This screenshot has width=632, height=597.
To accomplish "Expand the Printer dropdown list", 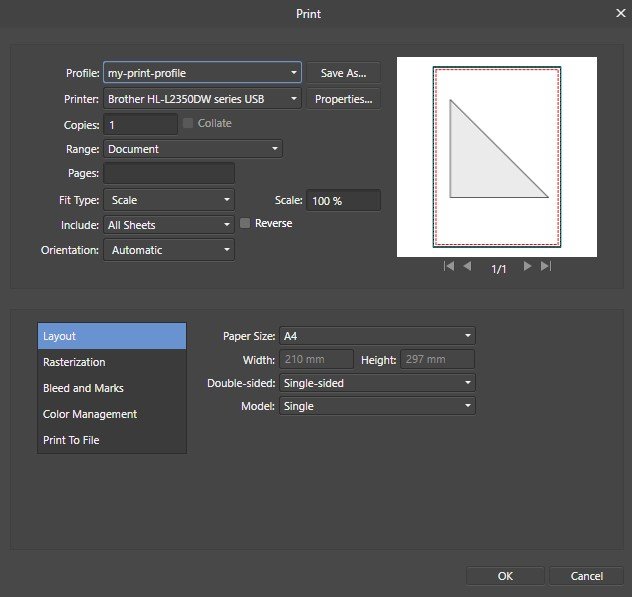I will click(202, 99).
